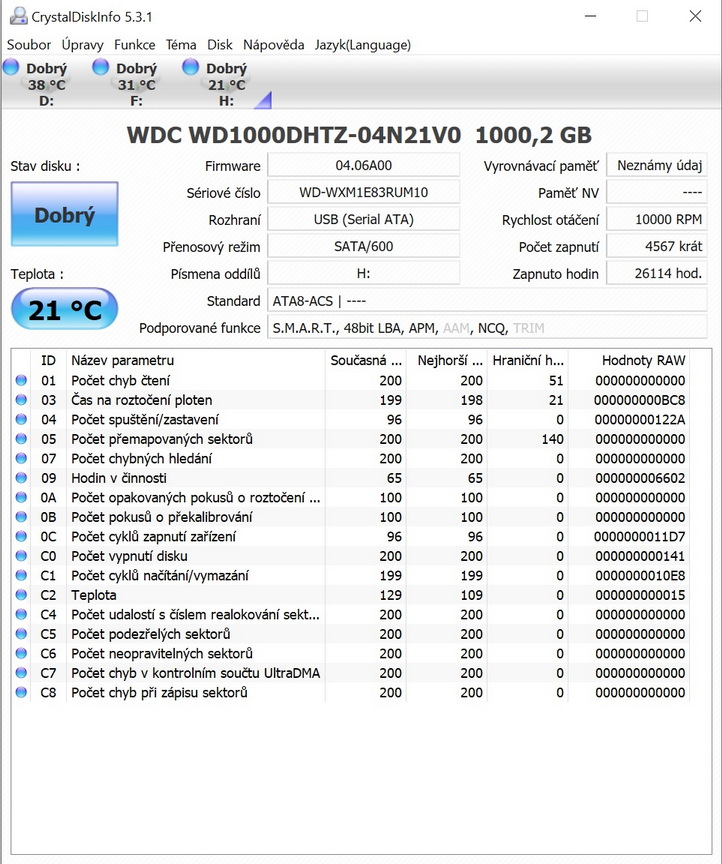Viewport: 722px width, 864px height.
Task: Click the CrystalDiskInfo app icon in title bar
Action: pos(18,16)
